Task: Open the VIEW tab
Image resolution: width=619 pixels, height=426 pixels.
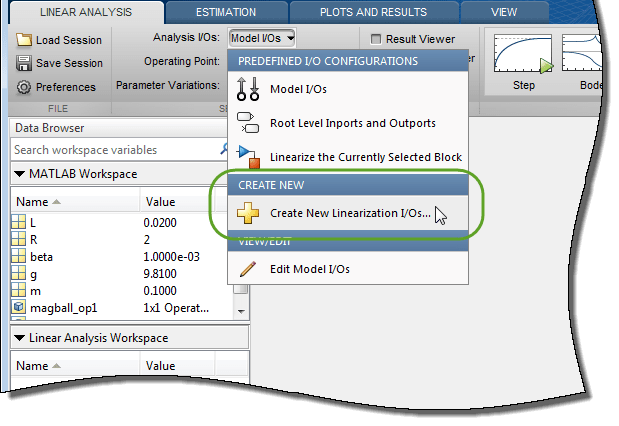Action: click(504, 12)
